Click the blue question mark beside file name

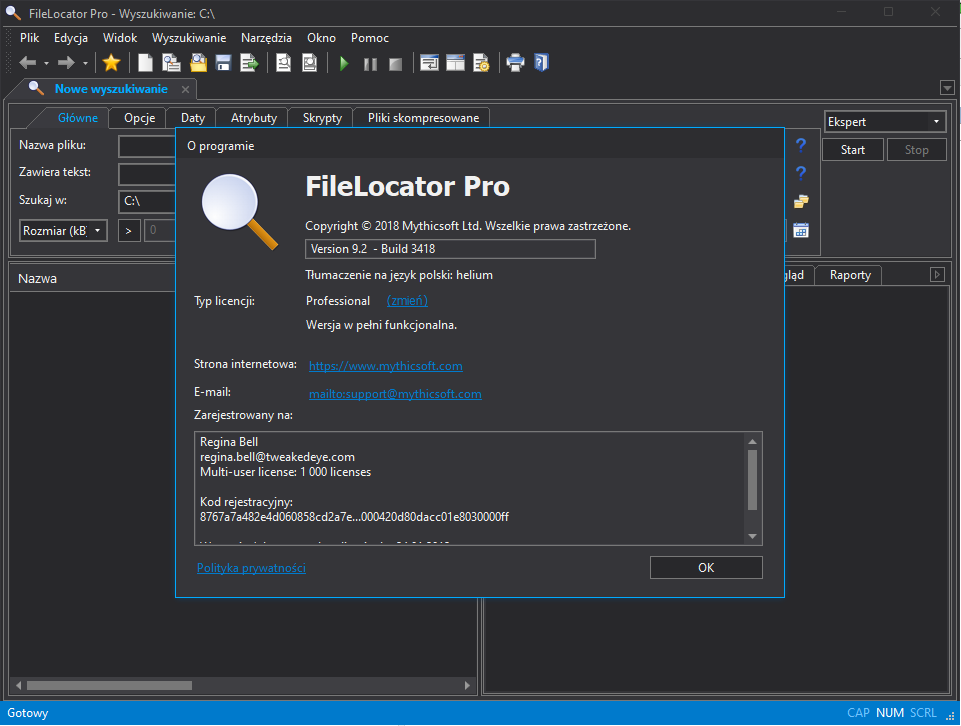pos(800,145)
